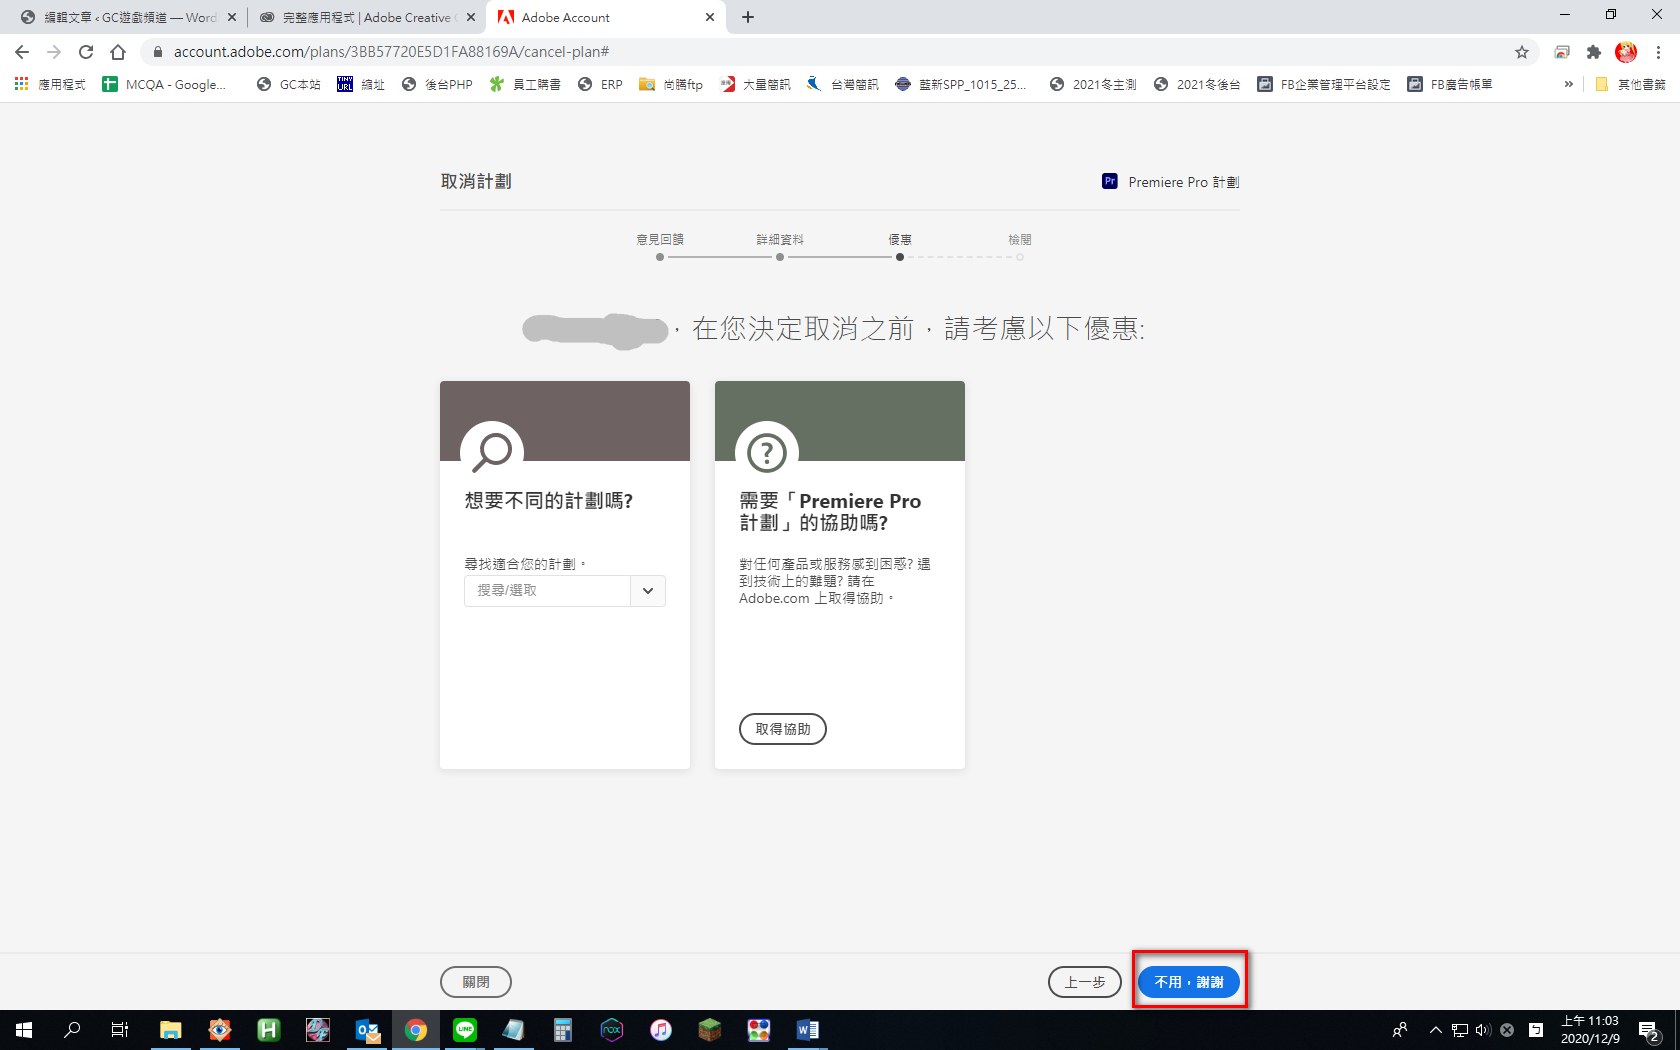This screenshot has height=1050, width=1680.
Task: Open Word from the Windows taskbar
Action: point(808,1030)
